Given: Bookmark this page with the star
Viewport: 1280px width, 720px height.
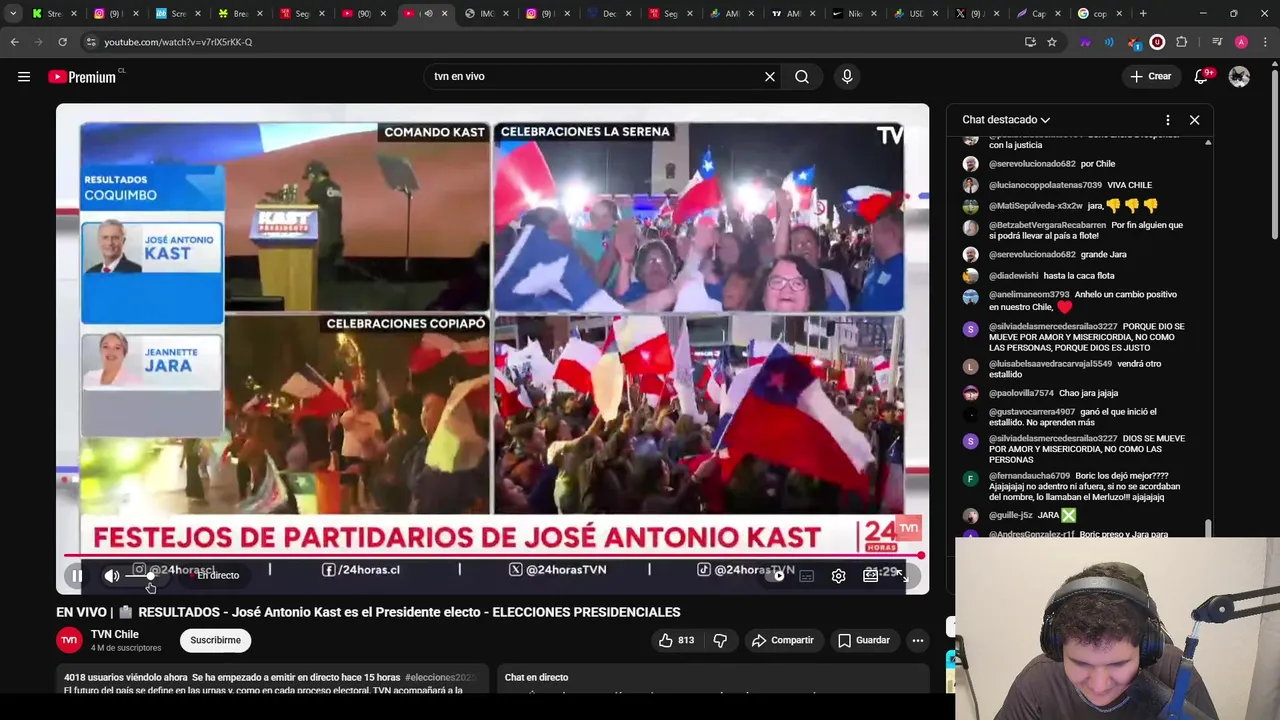Looking at the screenshot, I should [x=1052, y=42].
